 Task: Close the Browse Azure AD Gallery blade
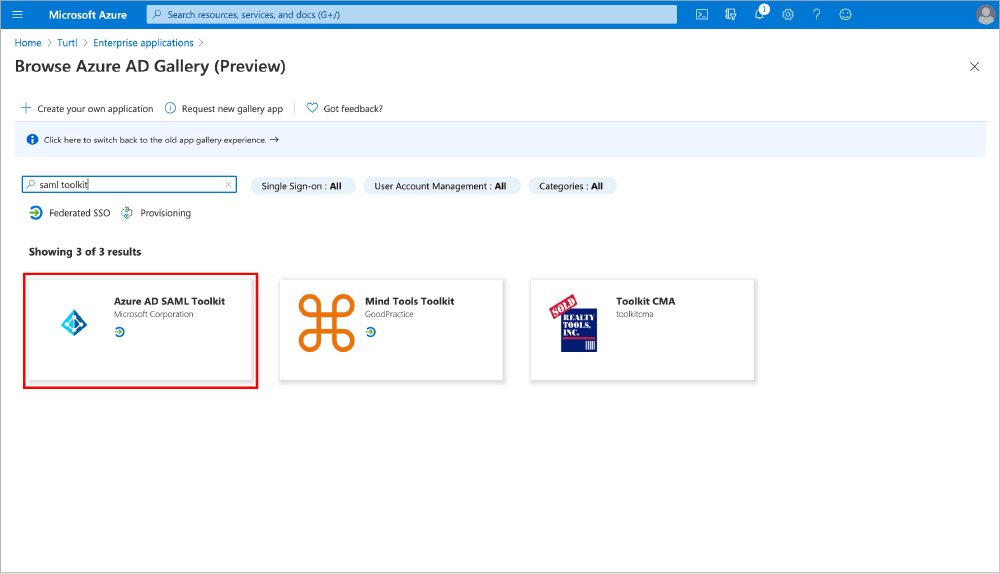[975, 66]
